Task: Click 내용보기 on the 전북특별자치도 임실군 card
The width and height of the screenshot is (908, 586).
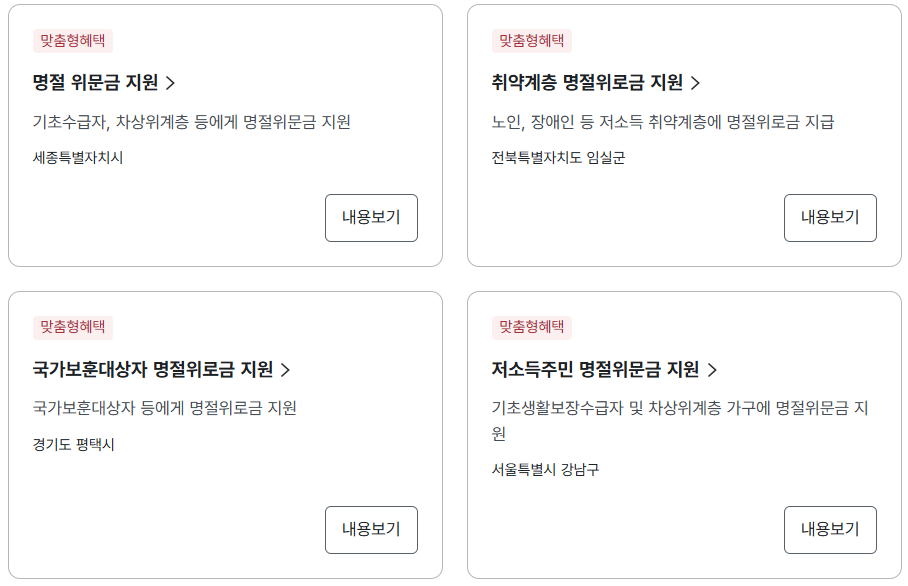Action: click(830, 217)
